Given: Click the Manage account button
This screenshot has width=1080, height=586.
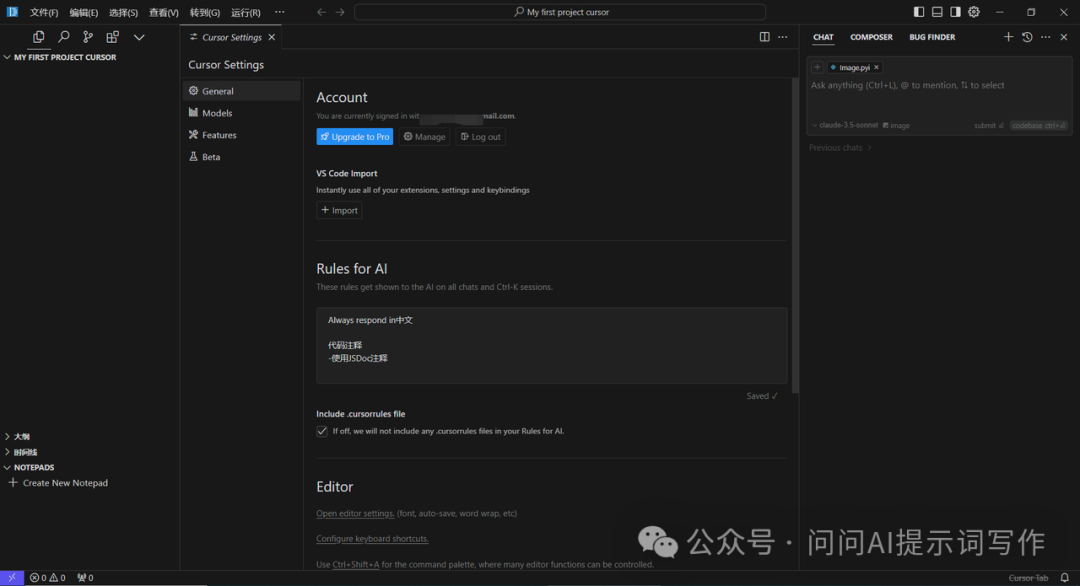Looking at the screenshot, I should [424, 136].
